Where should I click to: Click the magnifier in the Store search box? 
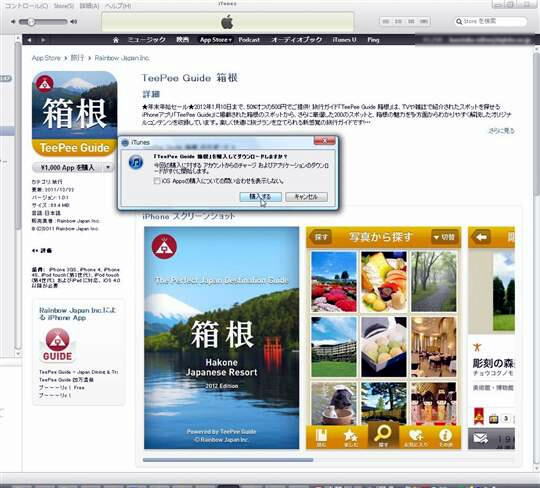click(459, 21)
